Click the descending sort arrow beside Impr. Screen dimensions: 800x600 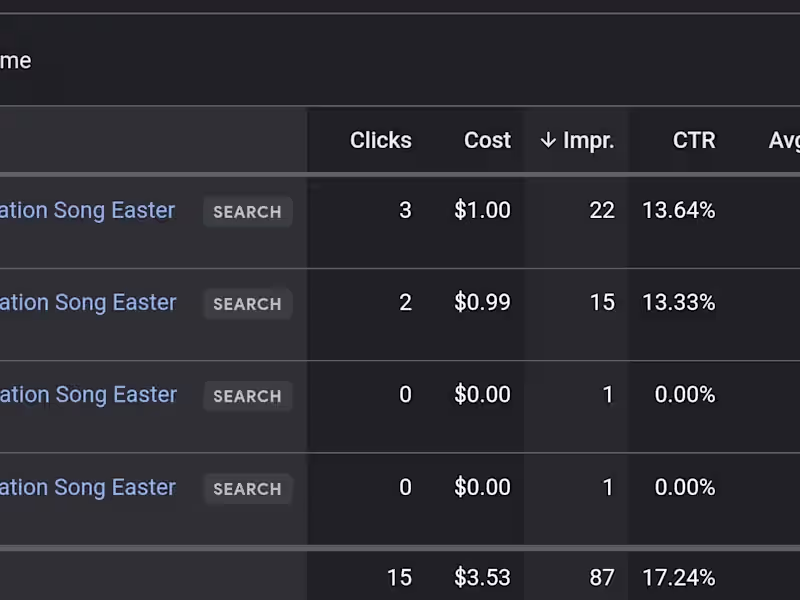[x=547, y=141]
